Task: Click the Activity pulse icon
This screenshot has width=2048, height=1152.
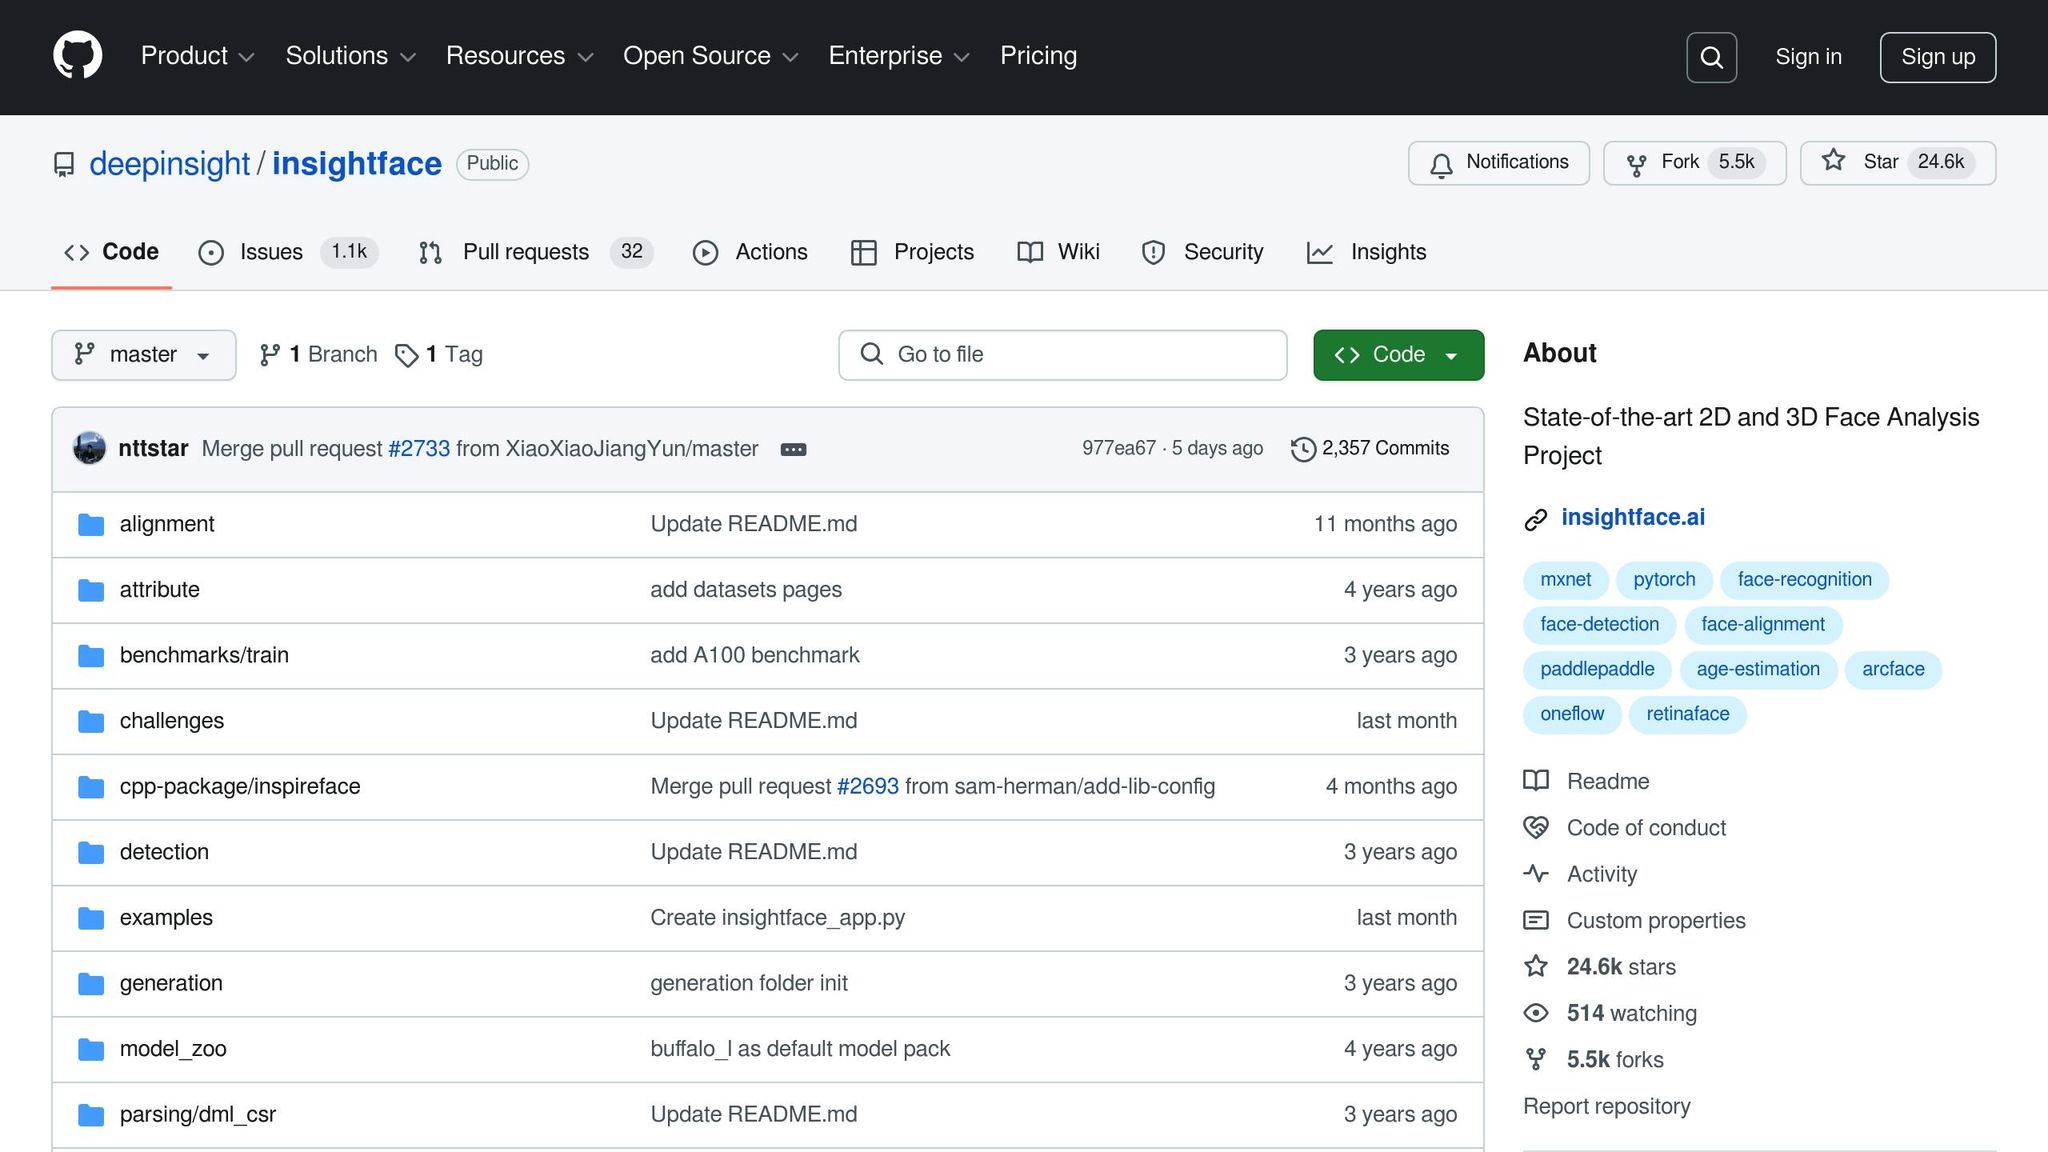Action: pyautogui.click(x=1536, y=873)
